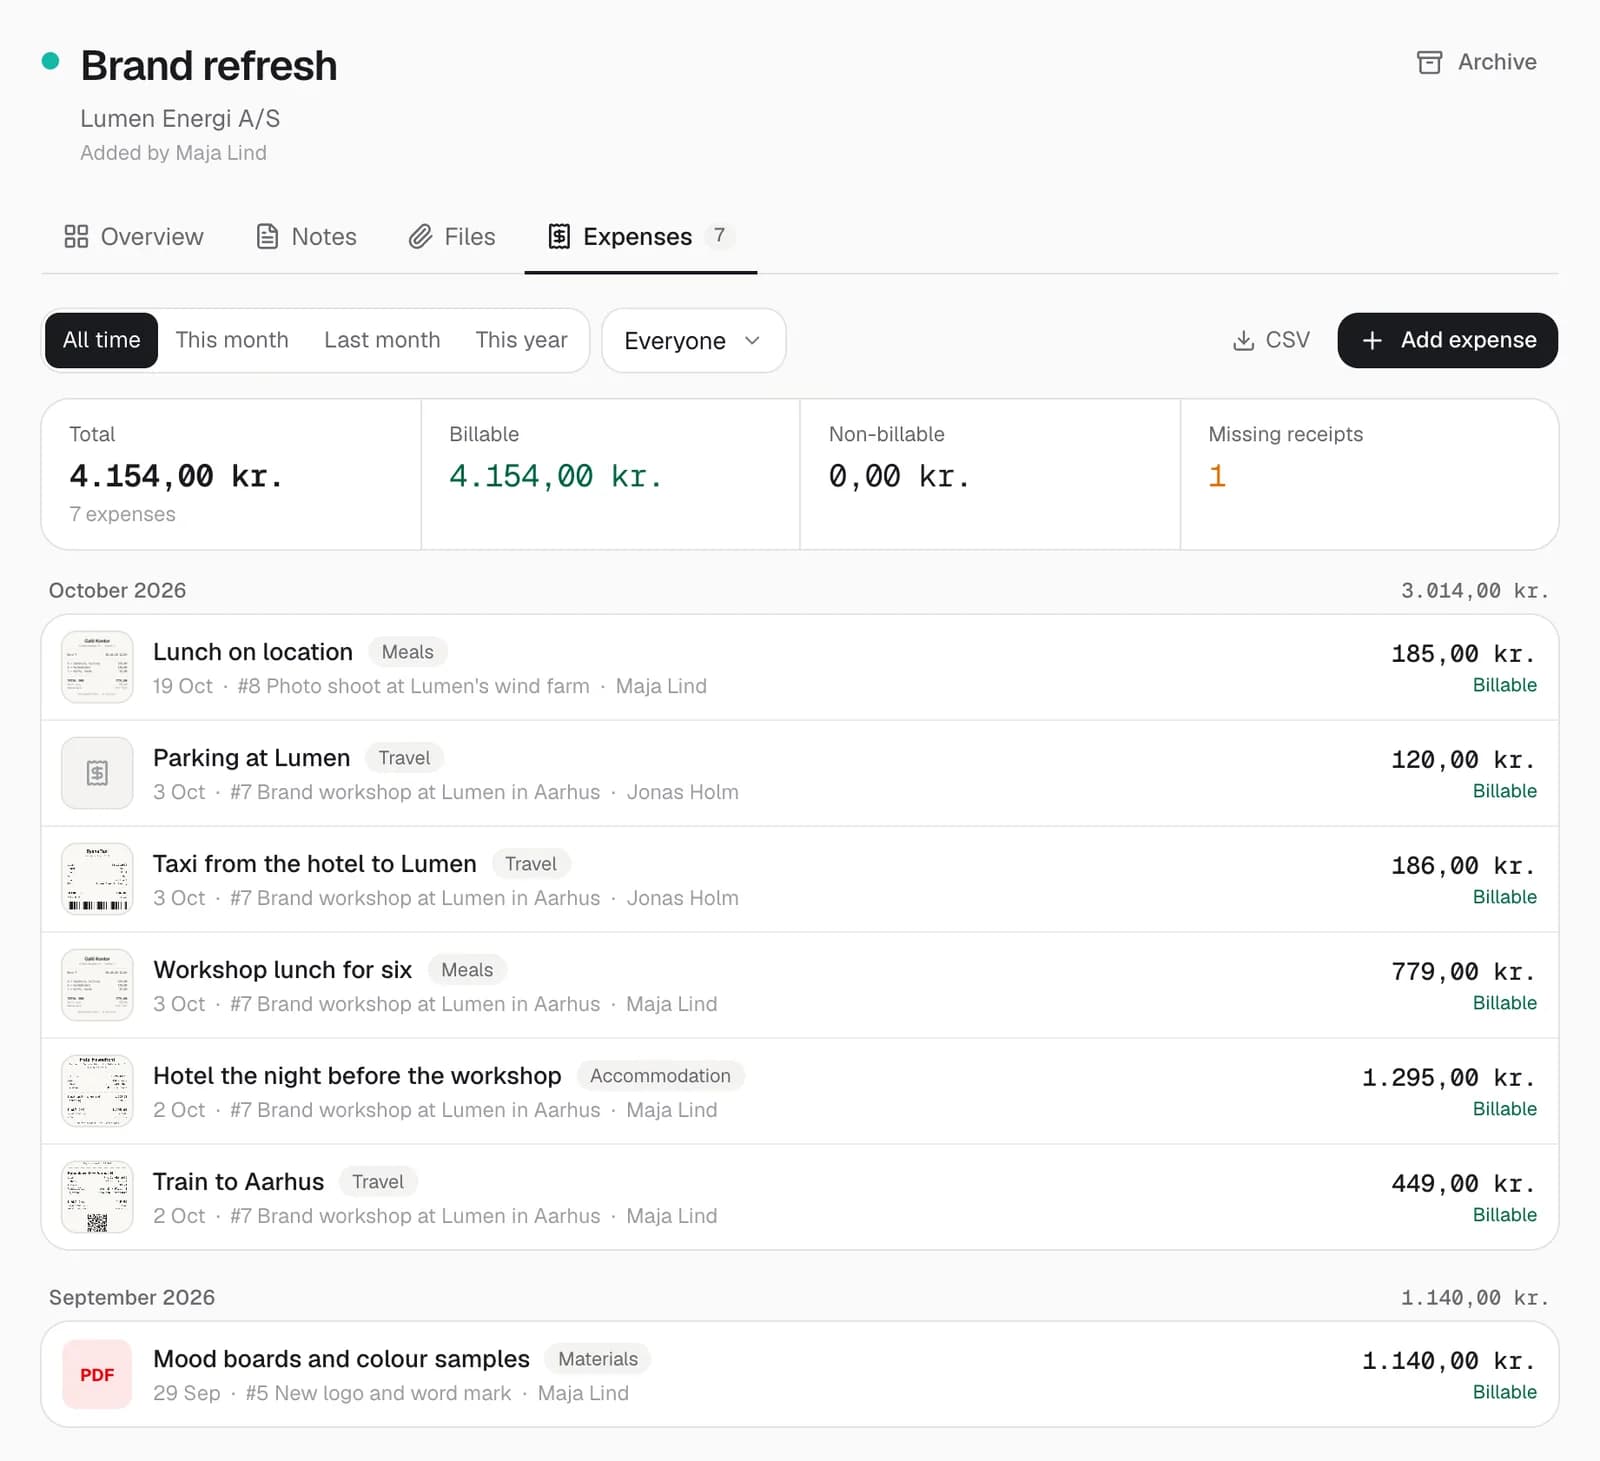The width and height of the screenshot is (1600, 1461).
Task: Click the Lumen Energi A/S client name
Action: tap(180, 119)
